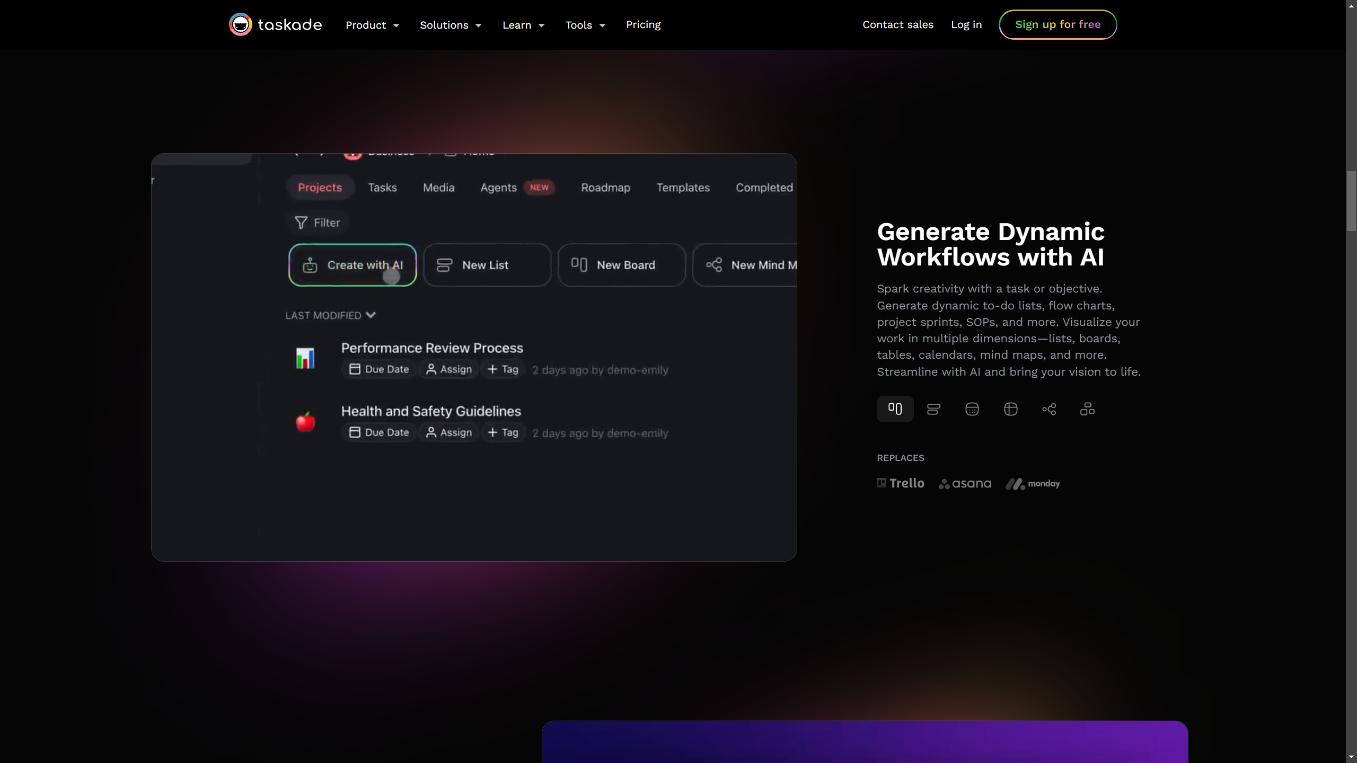The image size is (1357, 763).
Task: Open the Pricing page
Action: [643, 25]
